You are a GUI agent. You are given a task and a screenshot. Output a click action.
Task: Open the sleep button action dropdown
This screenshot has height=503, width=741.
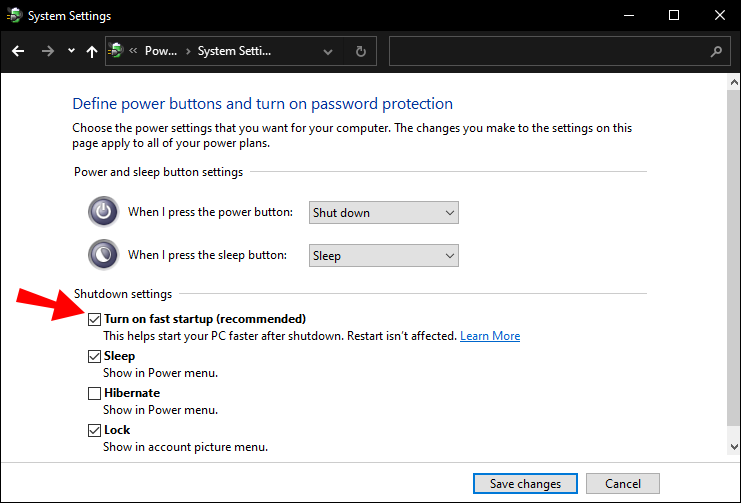coord(383,255)
